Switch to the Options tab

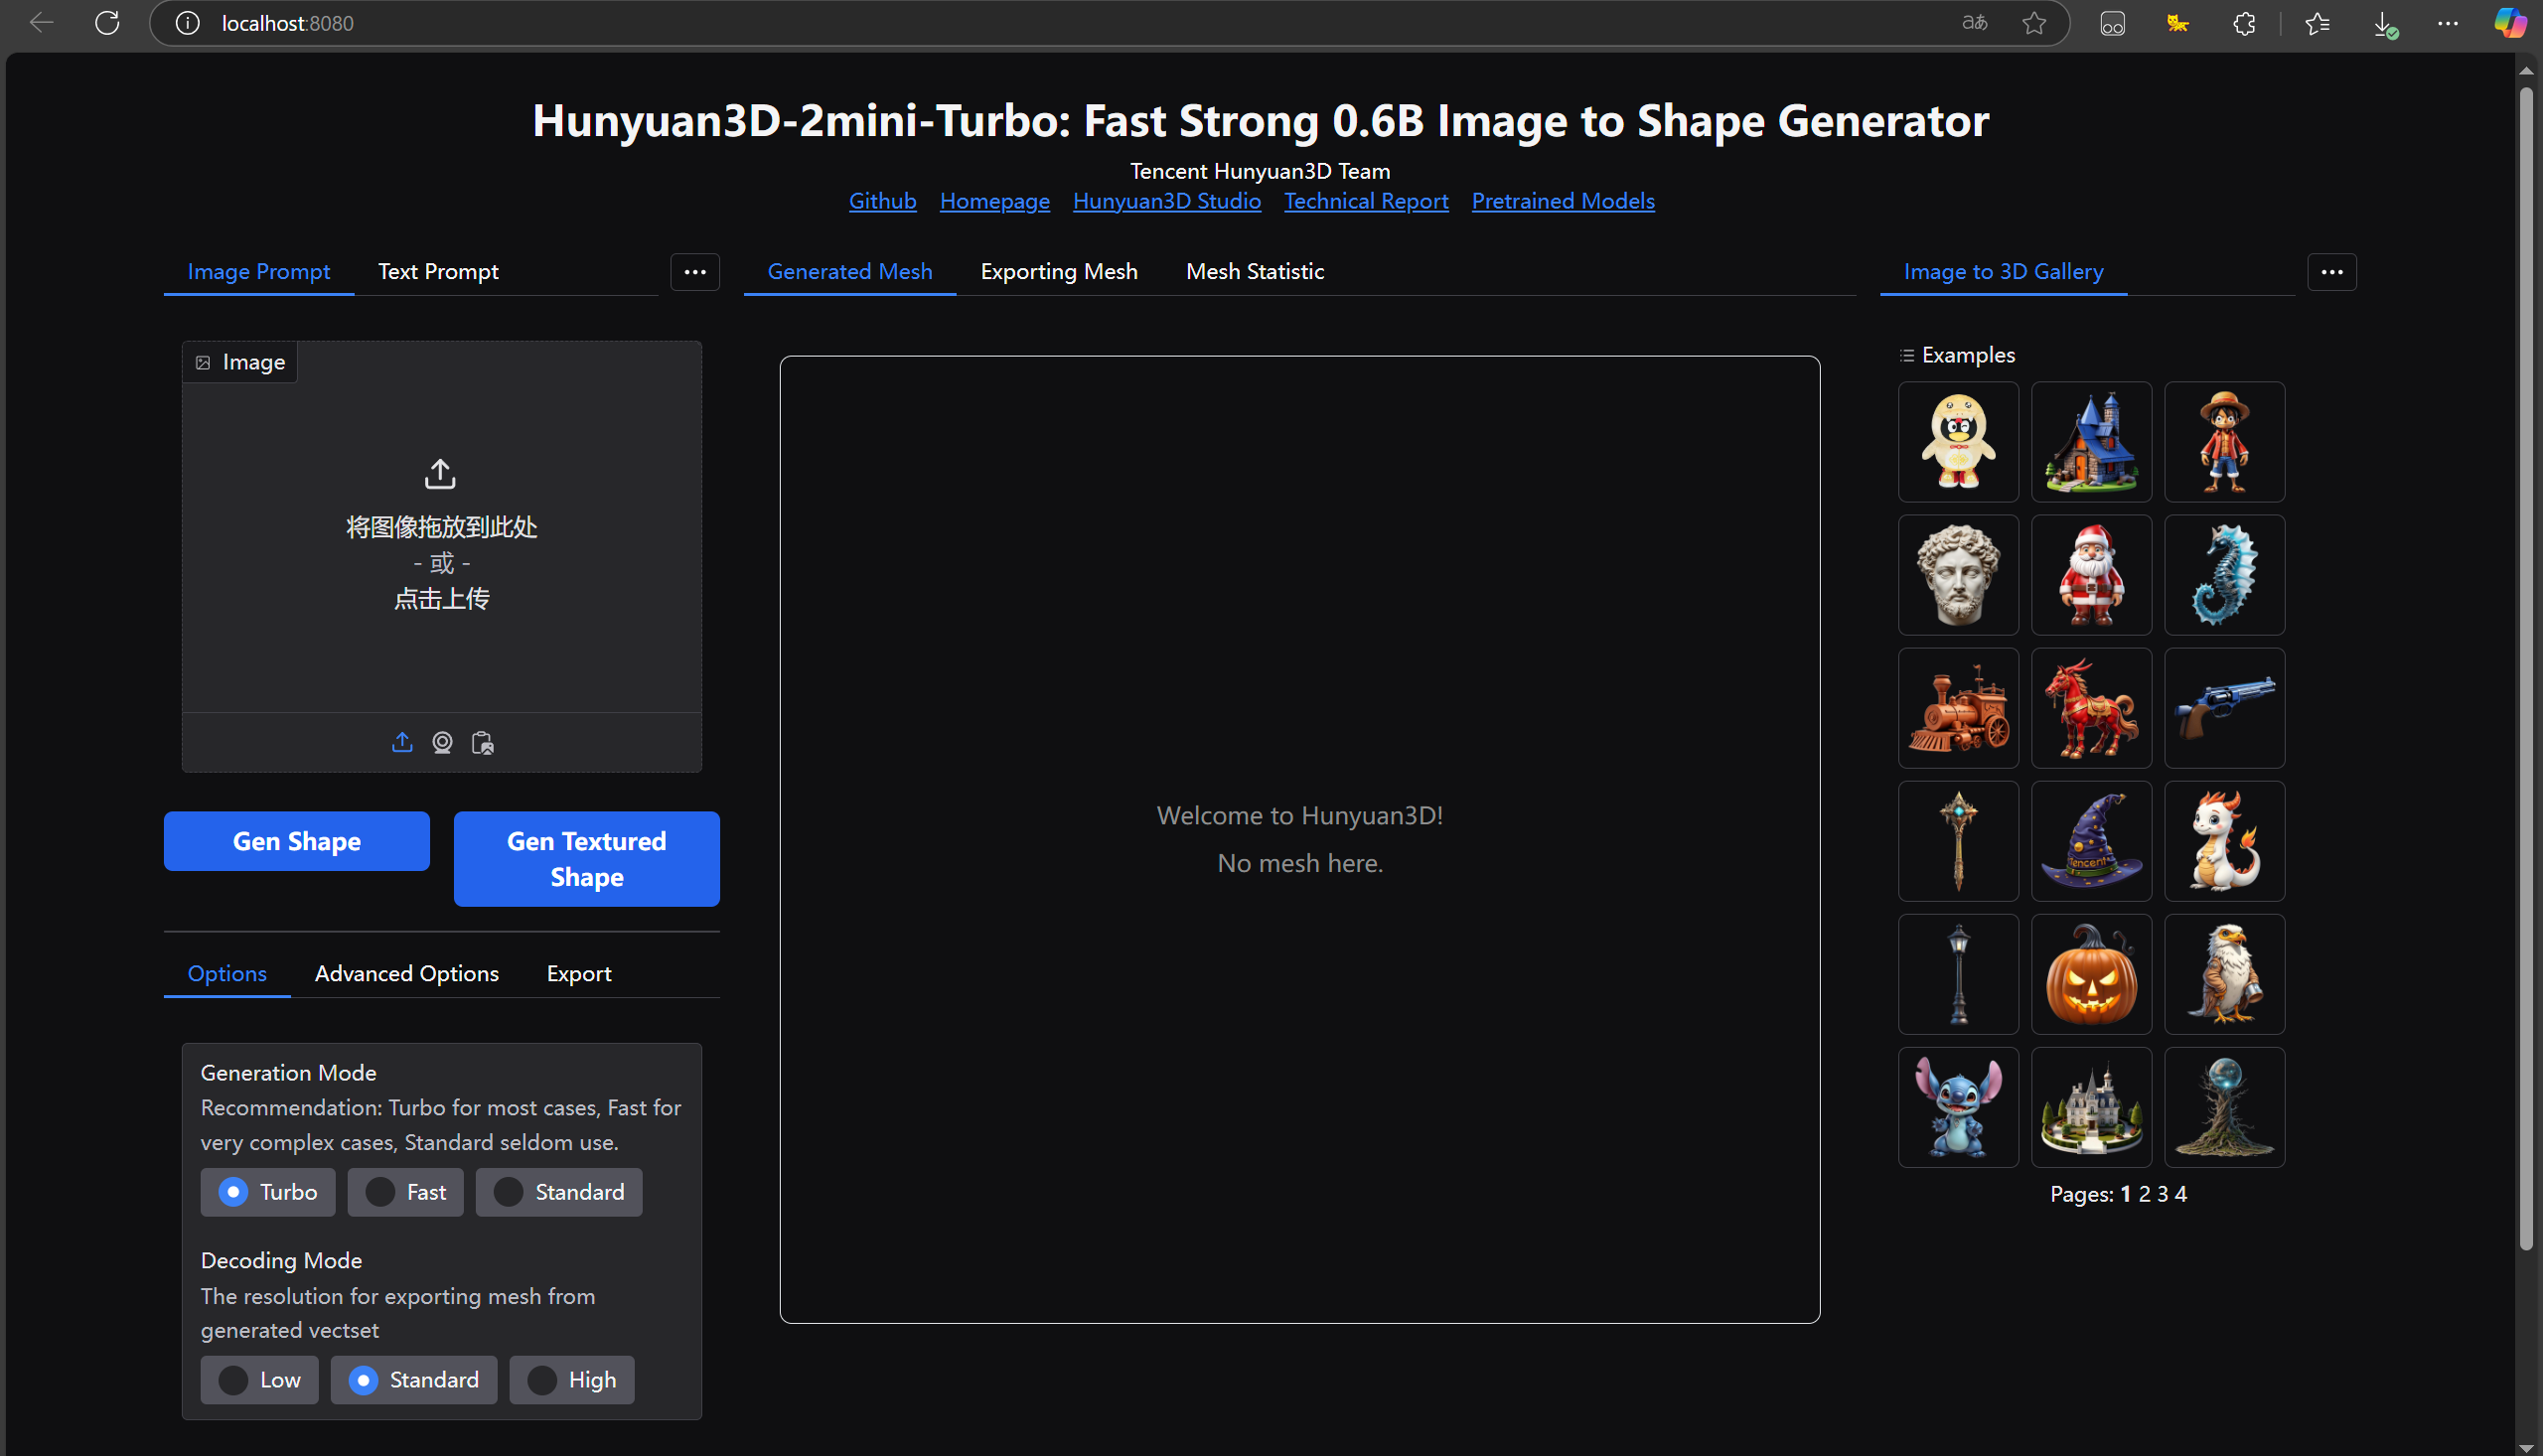(x=227, y=974)
